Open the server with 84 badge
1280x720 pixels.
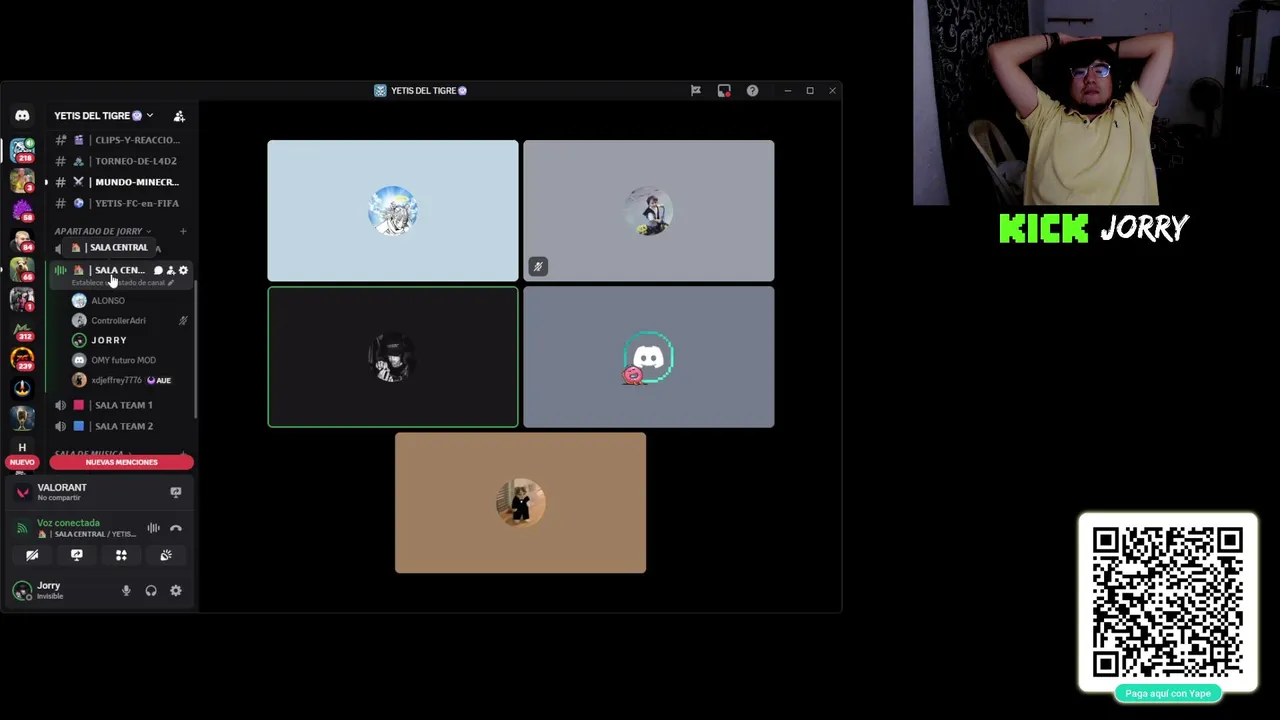click(x=22, y=240)
